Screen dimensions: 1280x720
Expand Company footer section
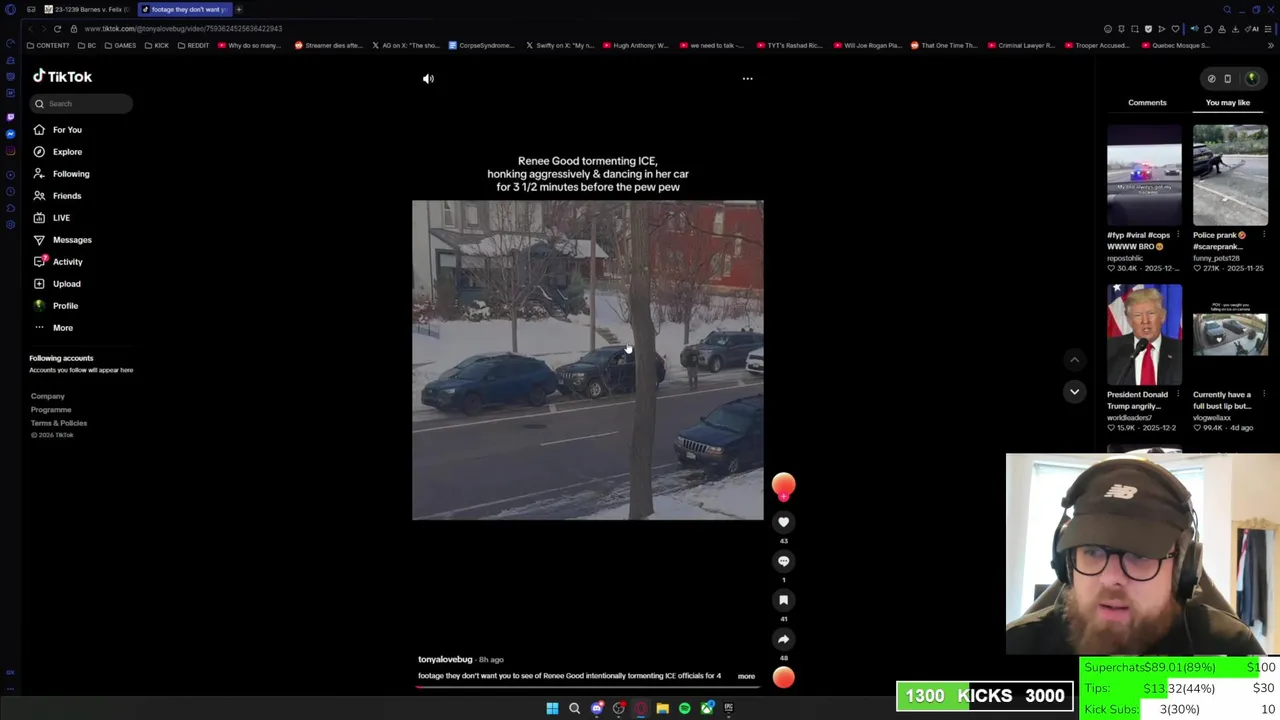[x=47, y=397]
